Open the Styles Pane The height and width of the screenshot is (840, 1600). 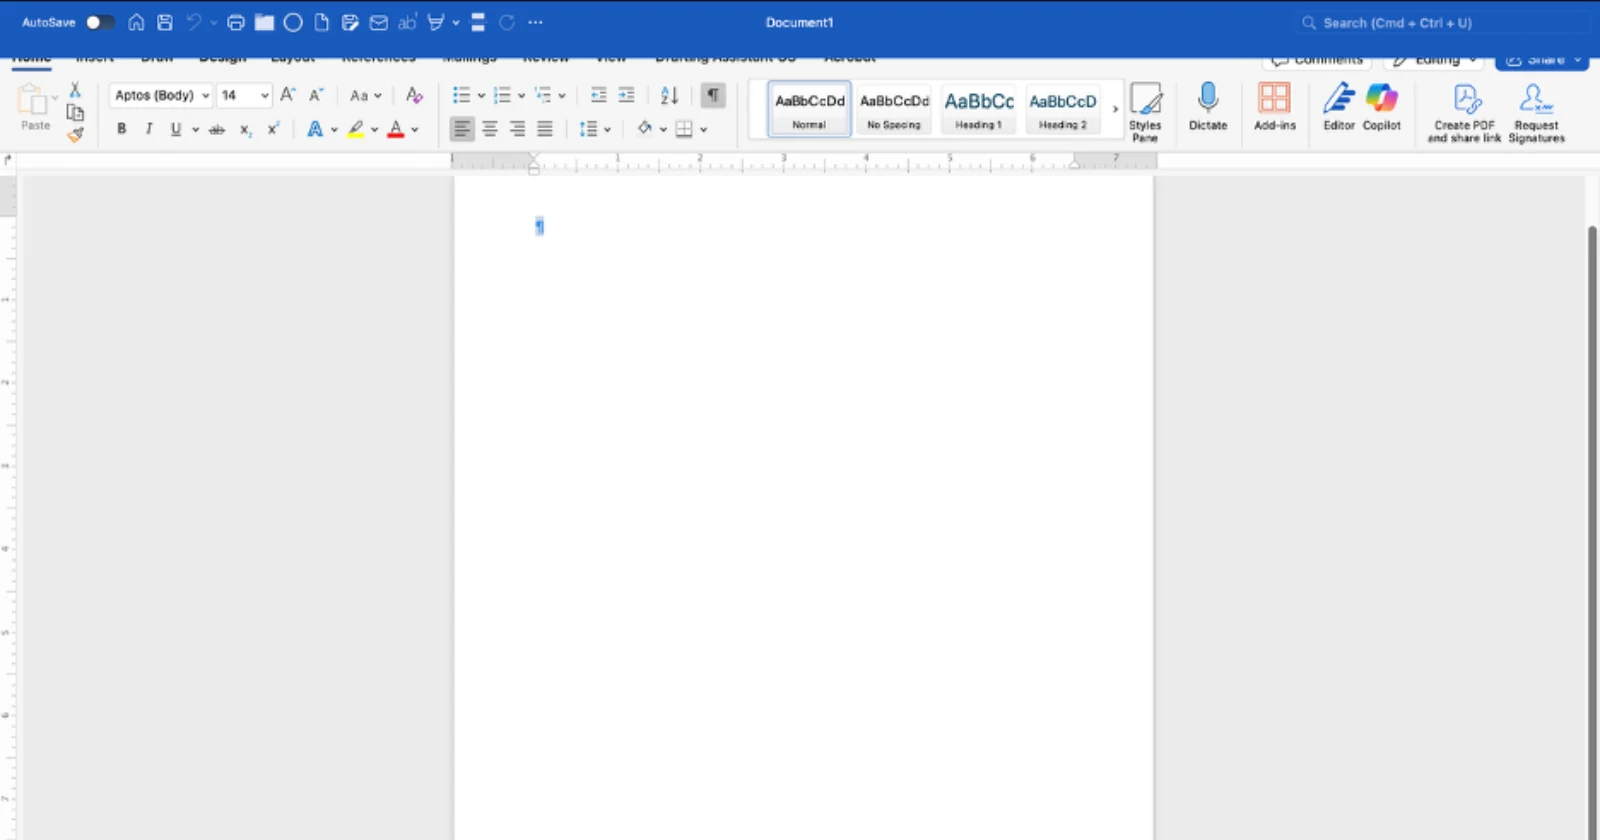point(1145,111)
